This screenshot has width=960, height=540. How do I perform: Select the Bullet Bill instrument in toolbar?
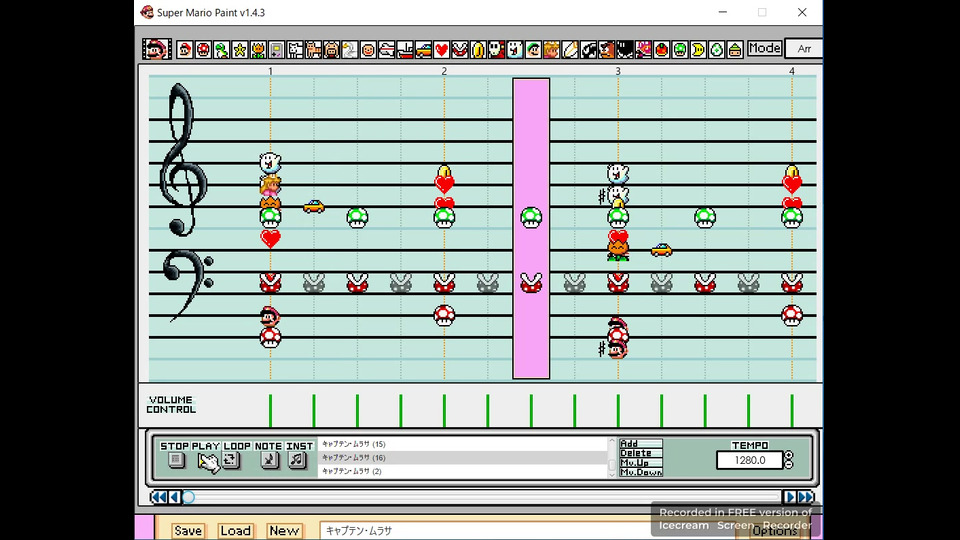(588, 50)
